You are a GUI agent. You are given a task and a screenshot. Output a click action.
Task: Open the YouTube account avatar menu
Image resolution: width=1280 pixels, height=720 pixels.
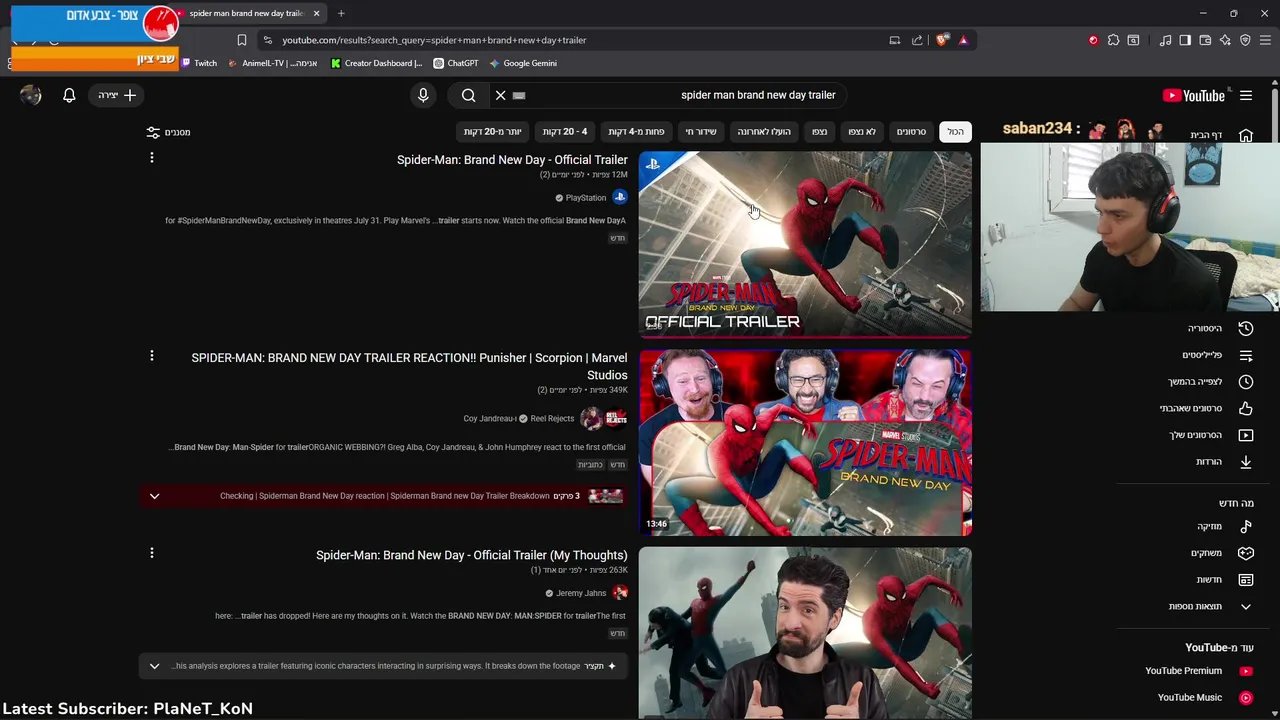coord(31,95)
